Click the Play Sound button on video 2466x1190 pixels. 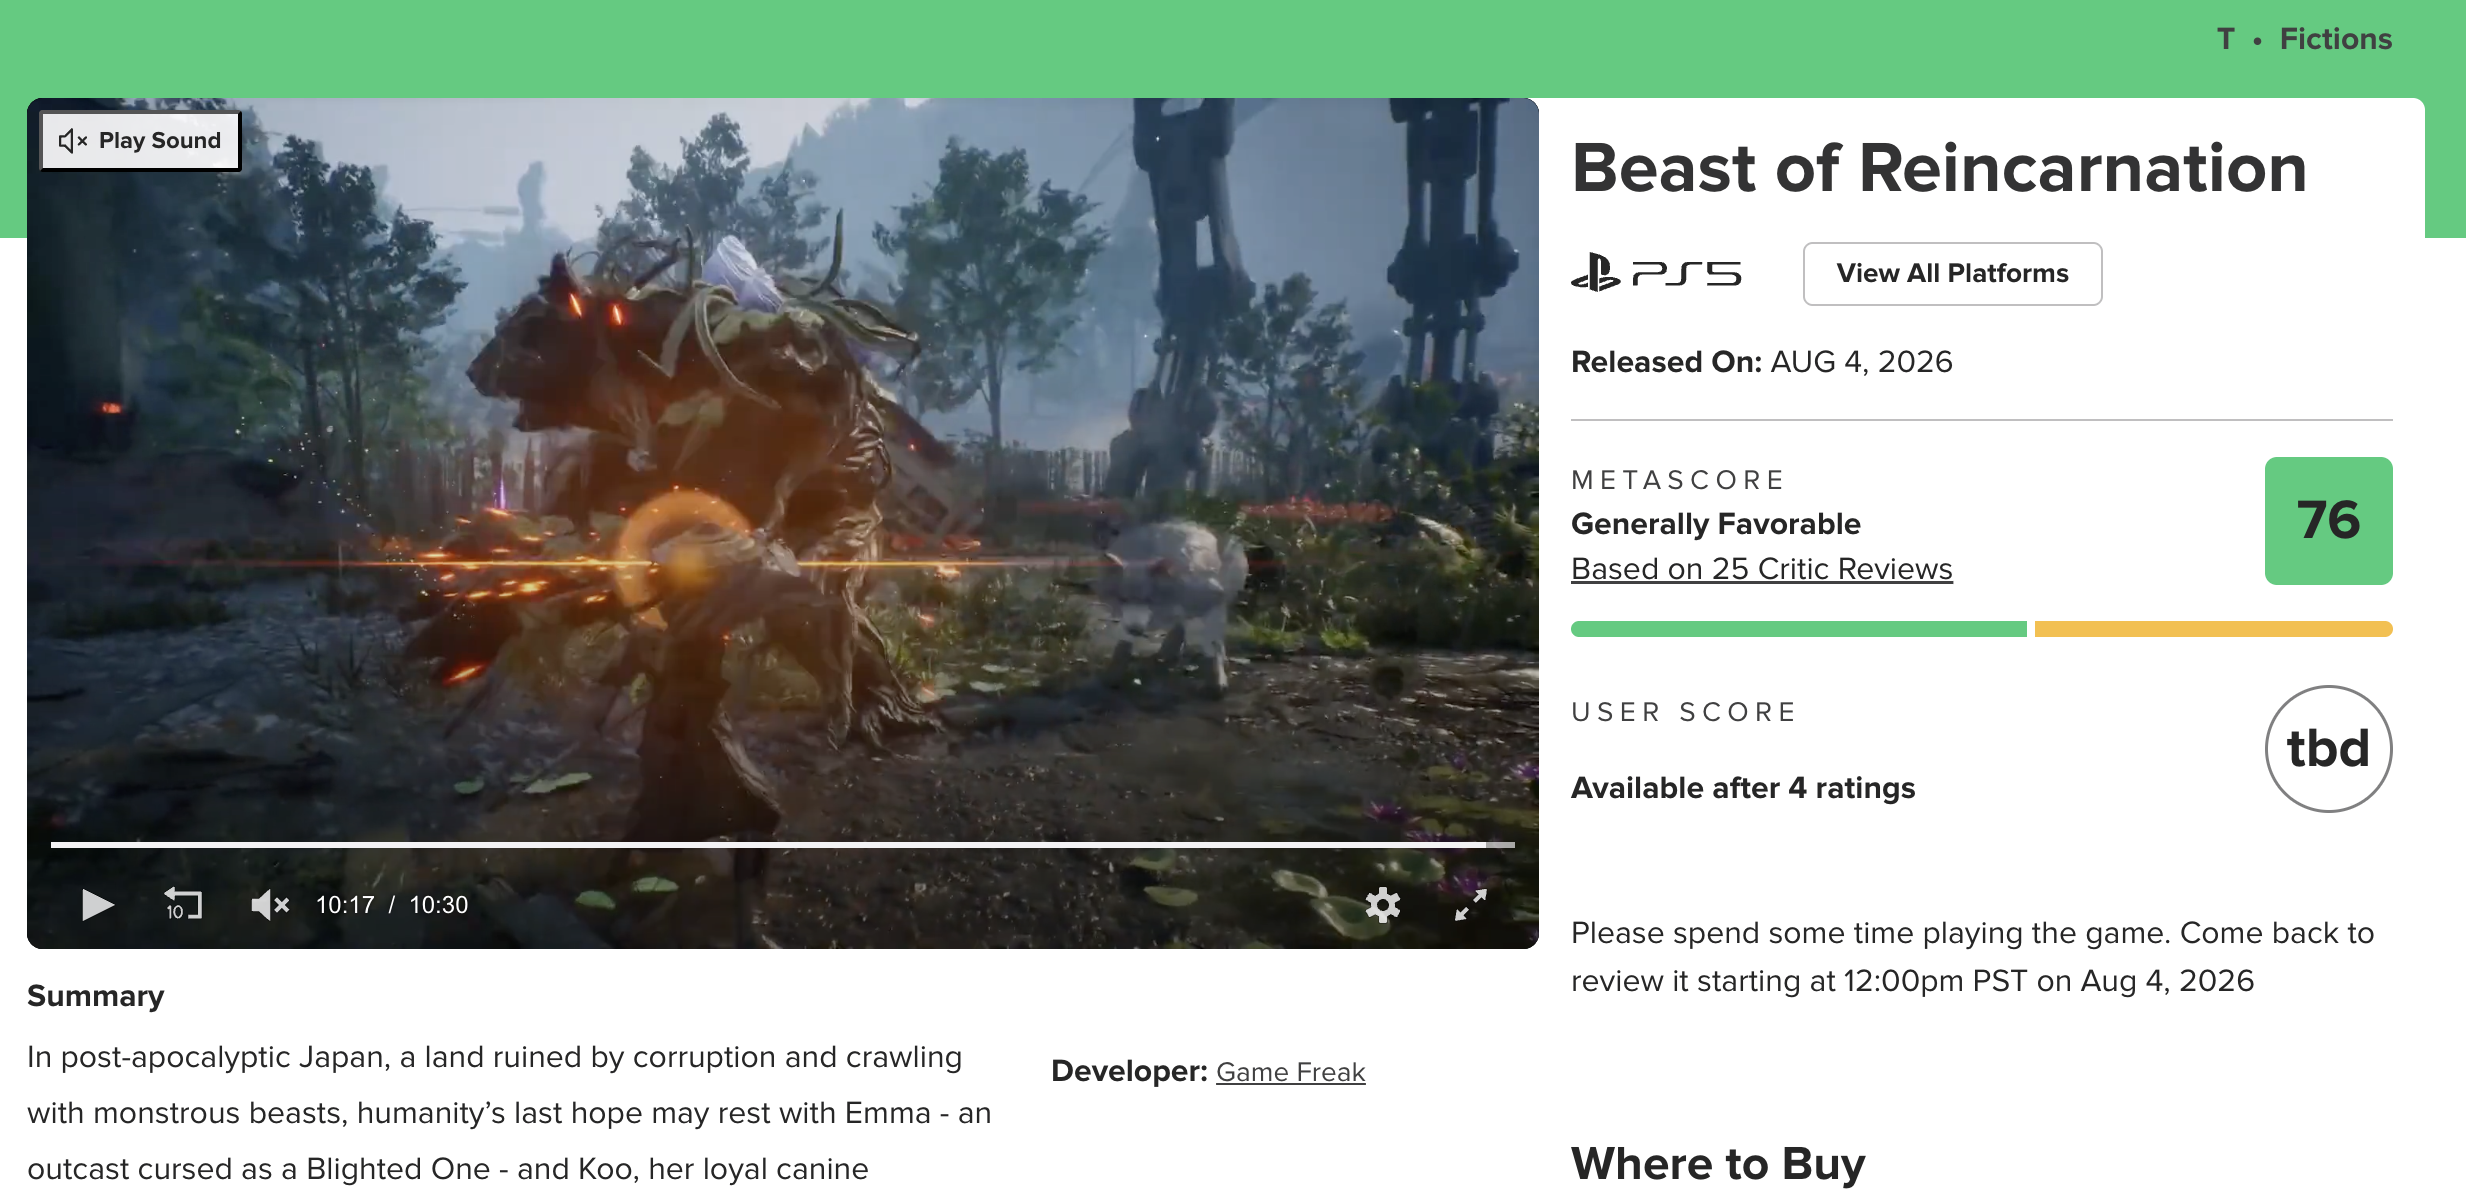[140, 141]
